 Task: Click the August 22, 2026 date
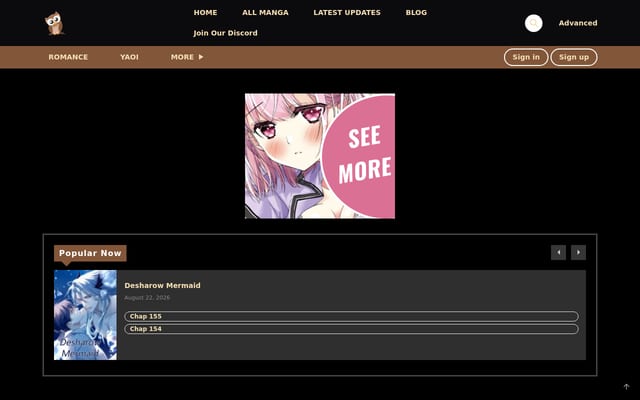click(x=147, y=298)
